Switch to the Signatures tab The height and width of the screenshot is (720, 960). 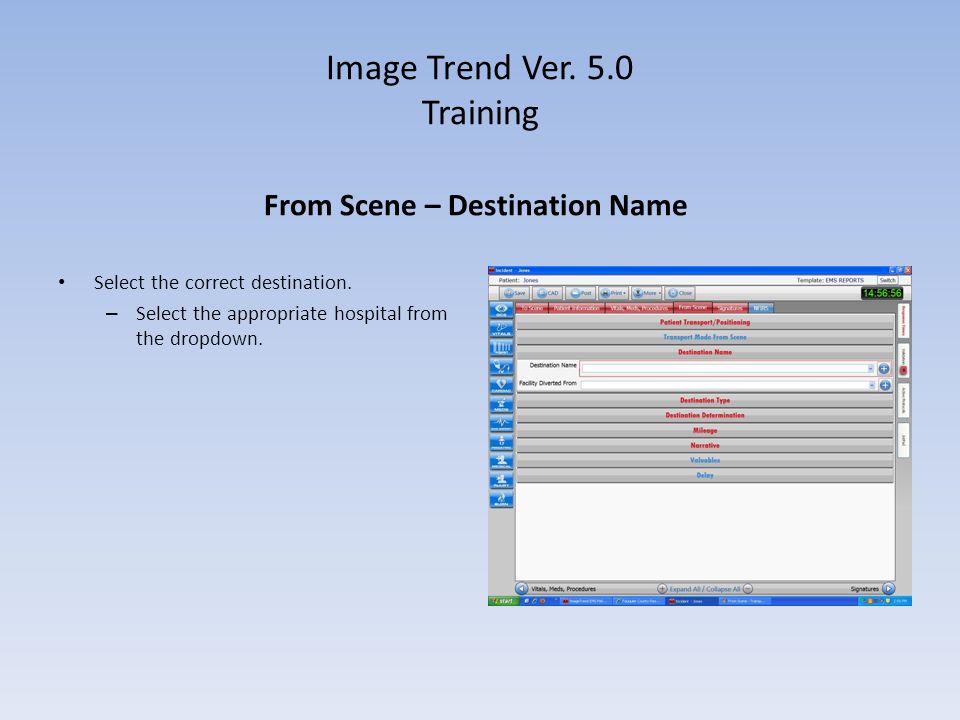(x=730, y=308)
